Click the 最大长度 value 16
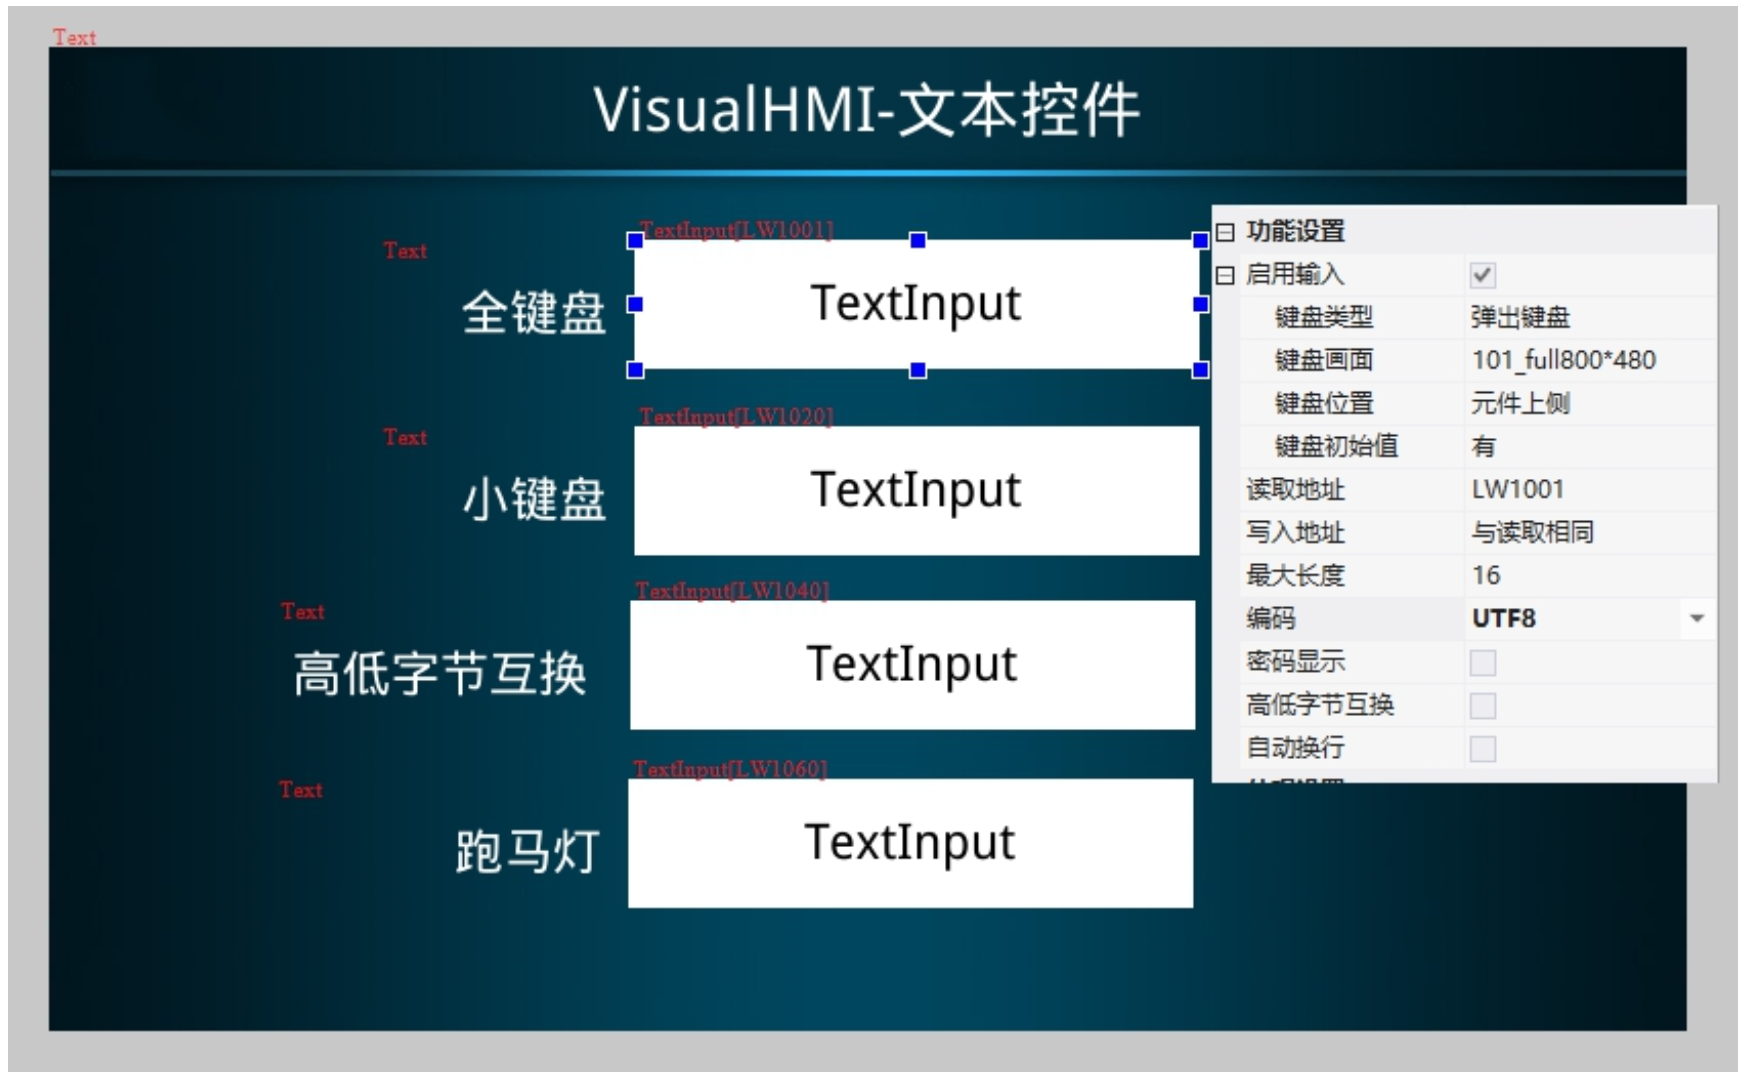 click(x=1486, y=576)
